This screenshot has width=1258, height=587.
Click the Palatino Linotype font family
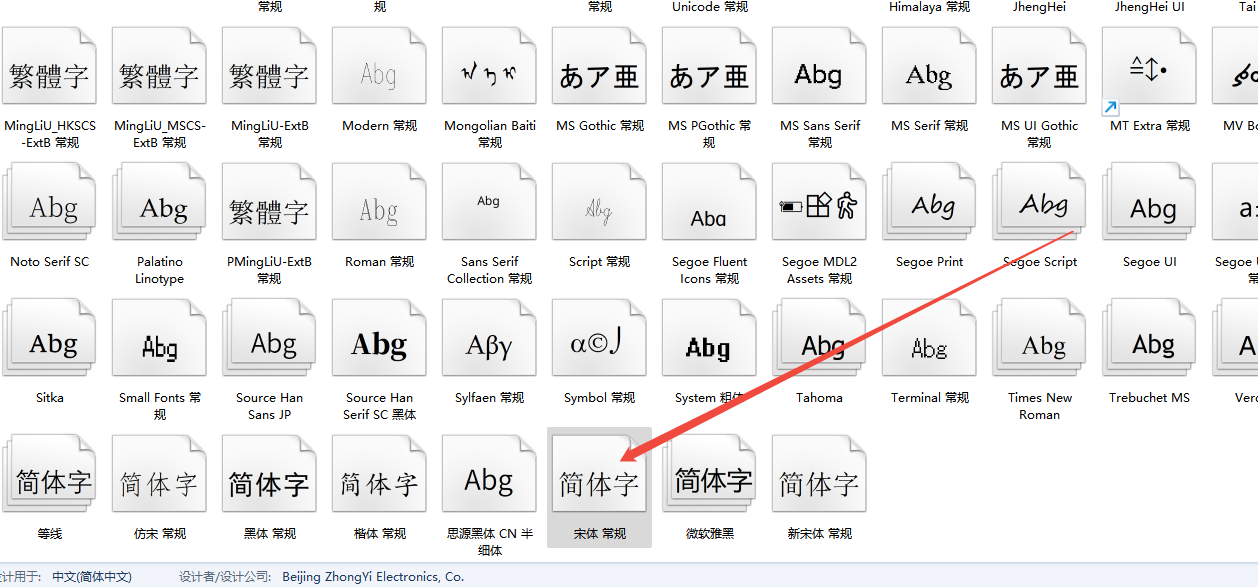click(x=160, y=202)
